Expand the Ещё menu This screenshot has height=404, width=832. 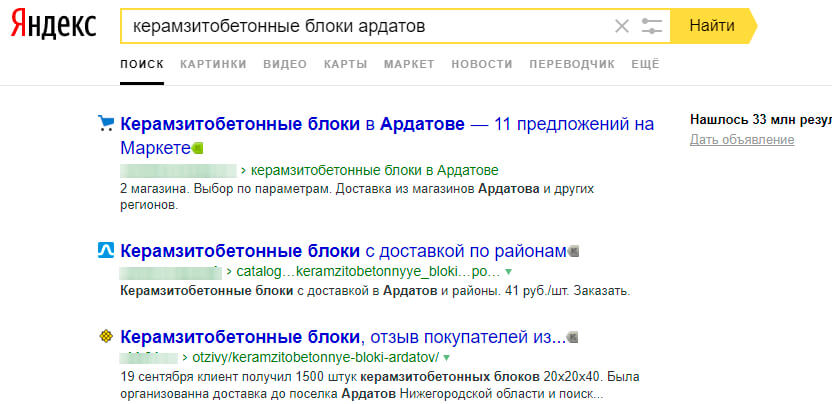(645, 64)
